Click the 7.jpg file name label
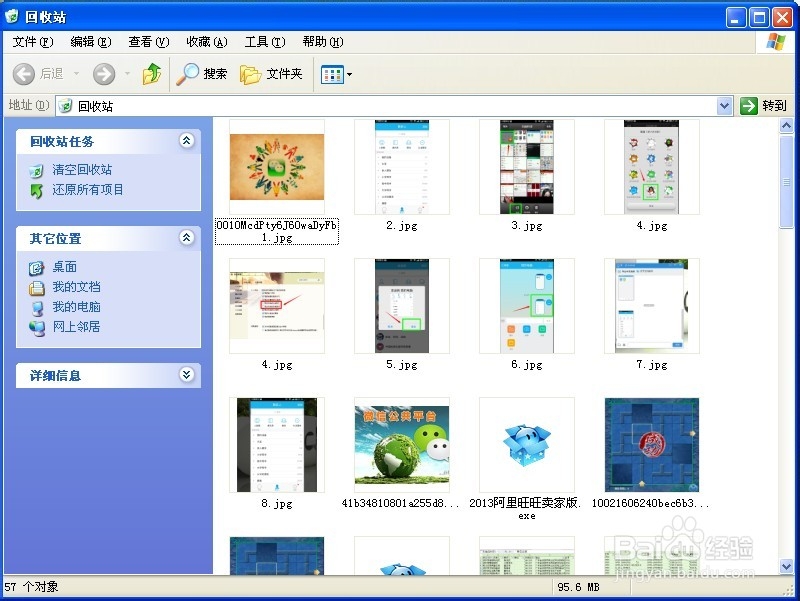Image resolution: width=800 pixels, height=601 pixels. [652, 364]
